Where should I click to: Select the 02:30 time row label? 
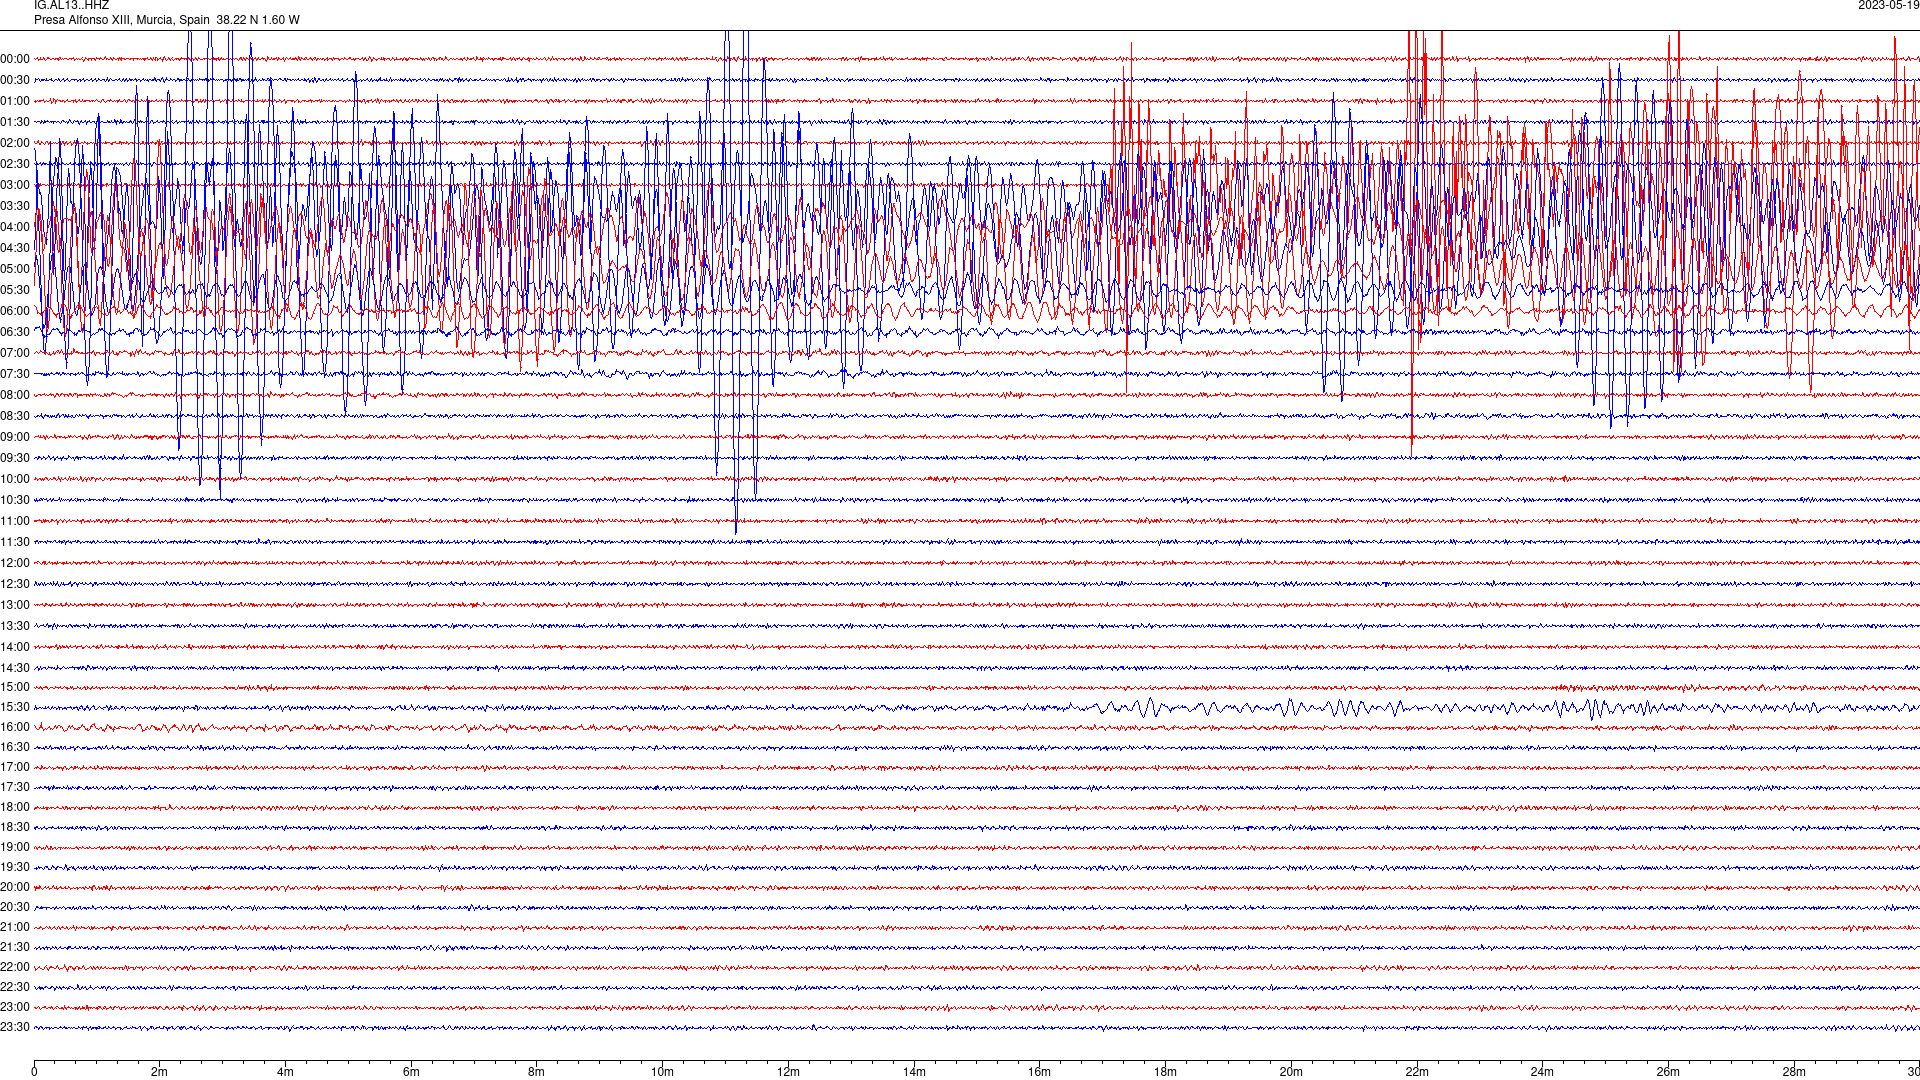(x=15, y=164)
